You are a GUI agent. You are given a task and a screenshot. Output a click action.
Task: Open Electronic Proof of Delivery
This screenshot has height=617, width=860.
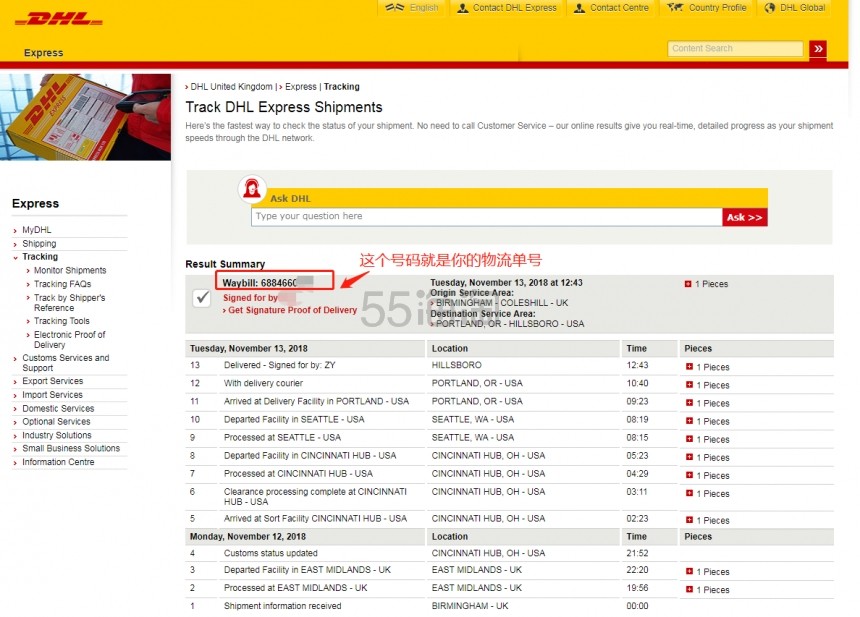point(70,339)
